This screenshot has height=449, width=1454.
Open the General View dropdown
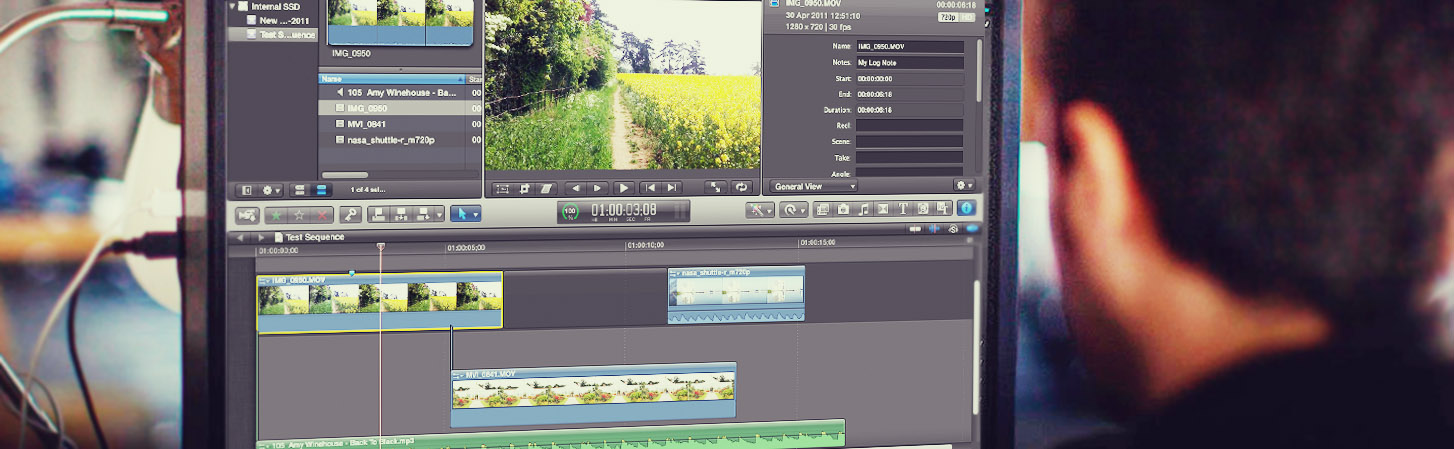coord(813,186)
